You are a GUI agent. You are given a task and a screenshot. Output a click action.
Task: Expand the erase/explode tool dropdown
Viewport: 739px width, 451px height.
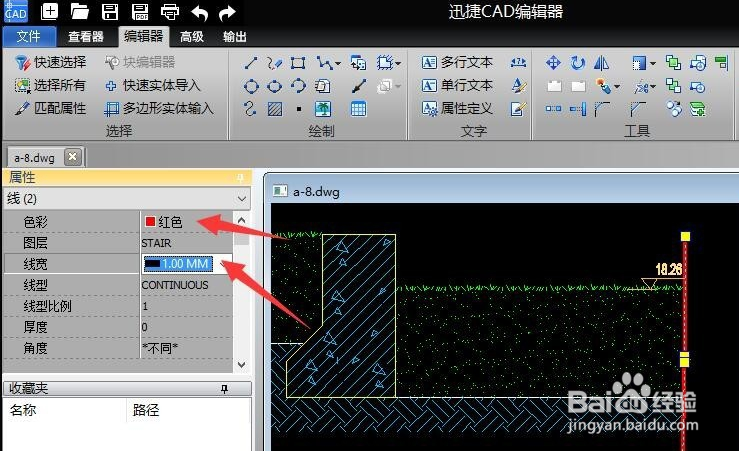617,87
